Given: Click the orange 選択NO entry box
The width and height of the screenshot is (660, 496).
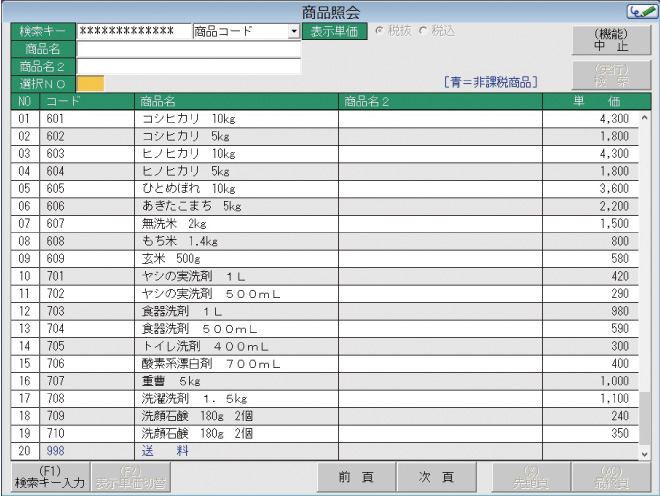Looking at the screenshot, I should pos(89,82).
